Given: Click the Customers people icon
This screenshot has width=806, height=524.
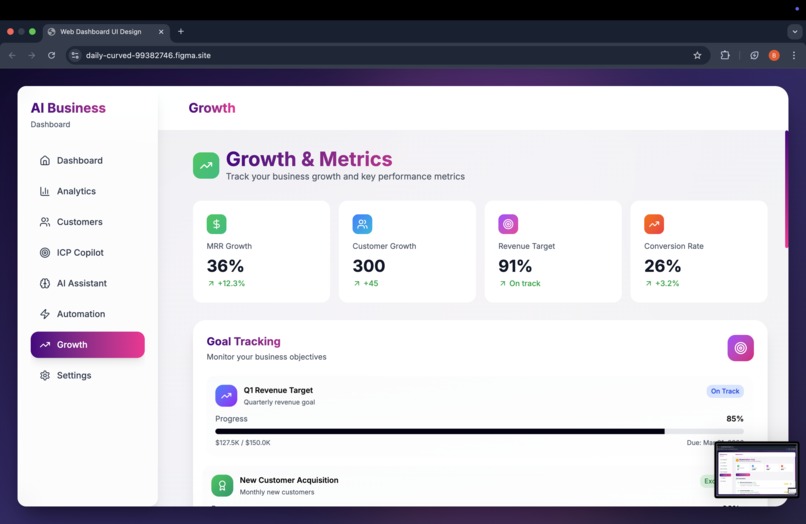Looking at the screenshot, I should [45, 222].
